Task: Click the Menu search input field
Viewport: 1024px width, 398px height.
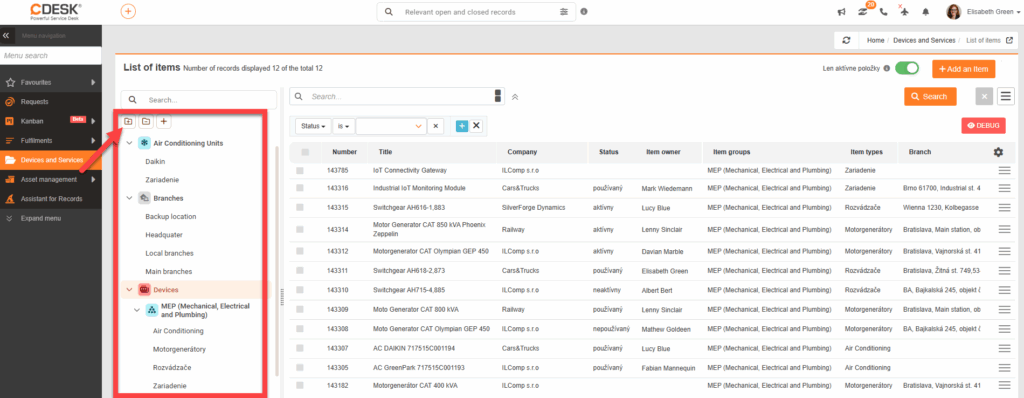Action: point(50,56)
